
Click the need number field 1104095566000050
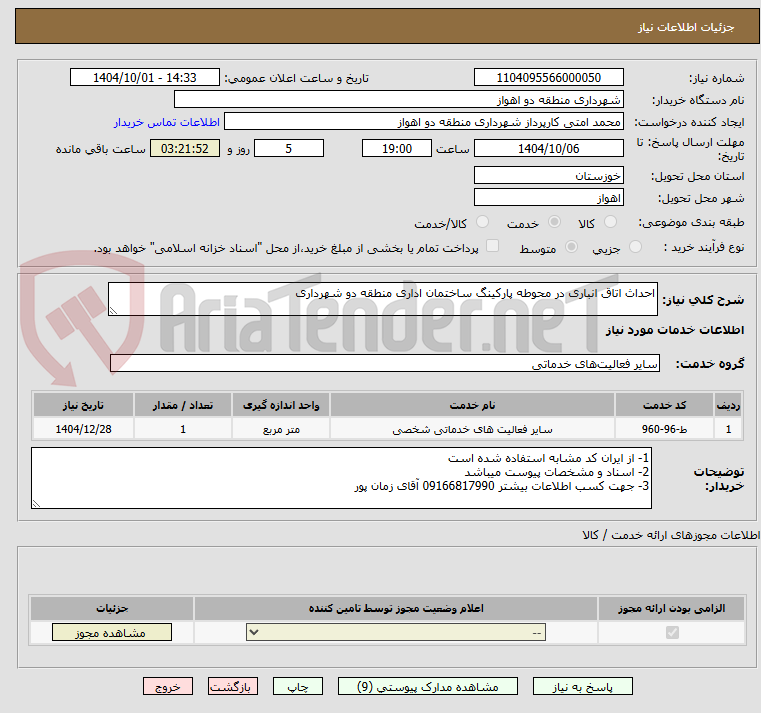548,78
